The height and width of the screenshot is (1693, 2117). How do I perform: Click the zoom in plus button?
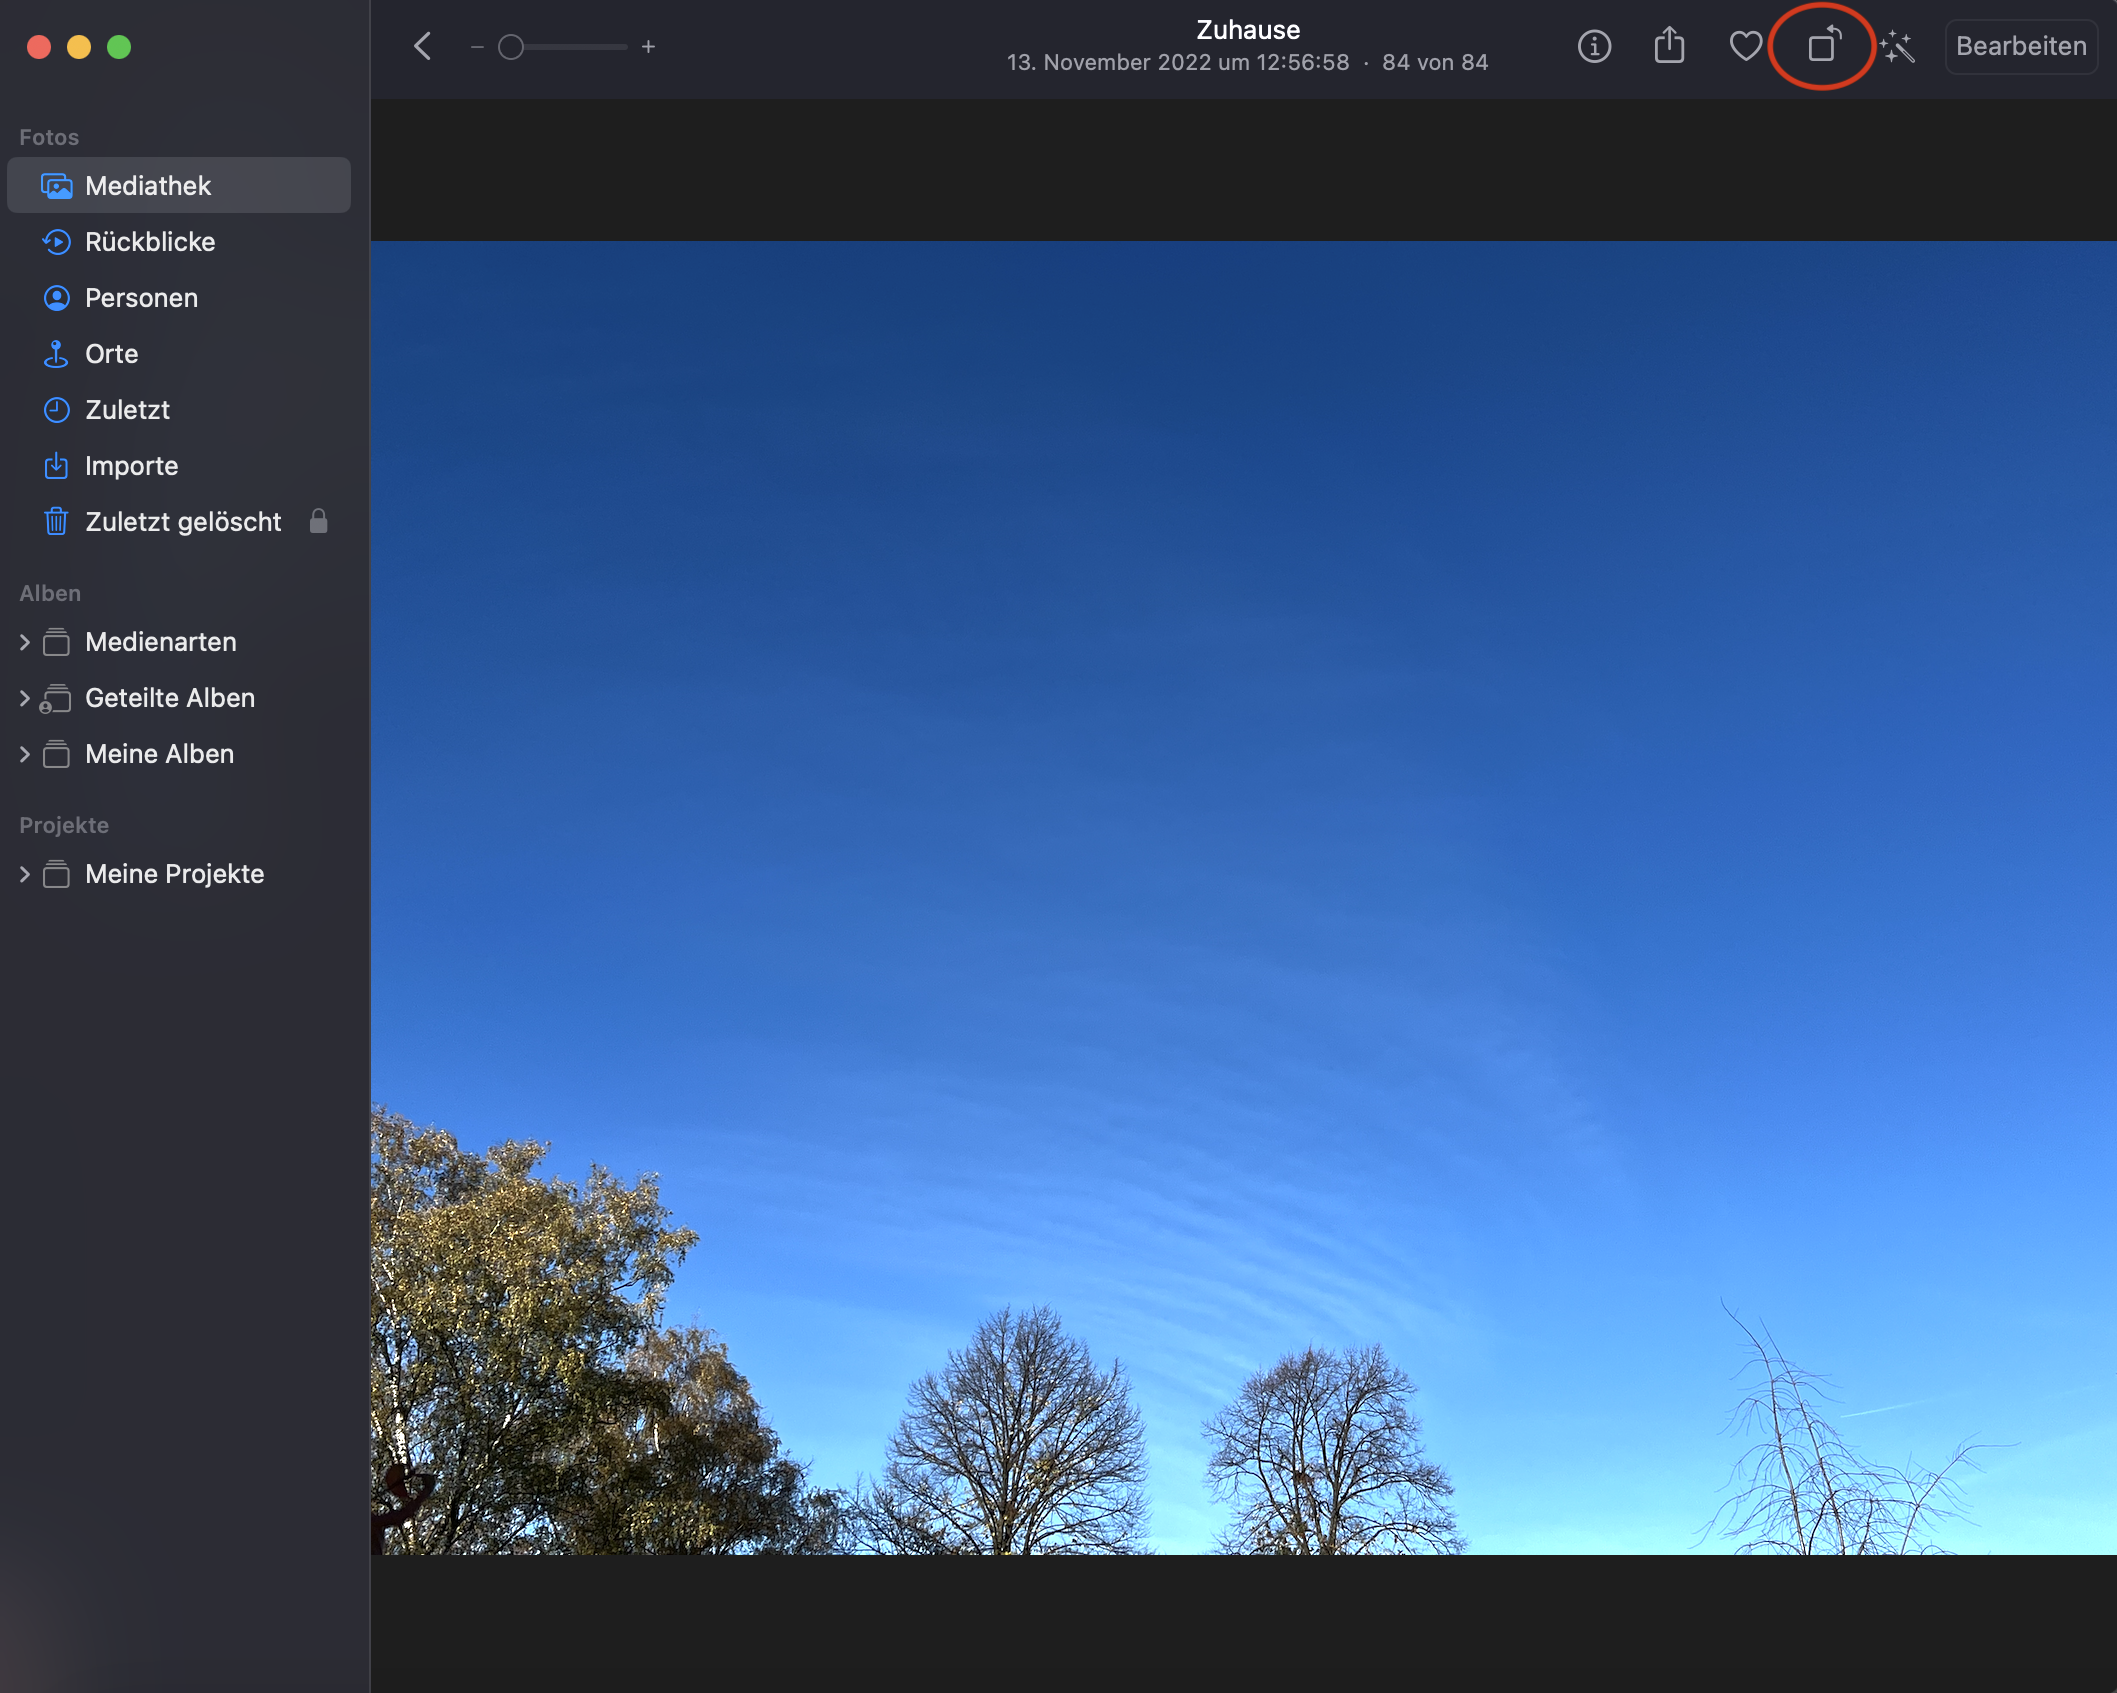coord(648,46)
